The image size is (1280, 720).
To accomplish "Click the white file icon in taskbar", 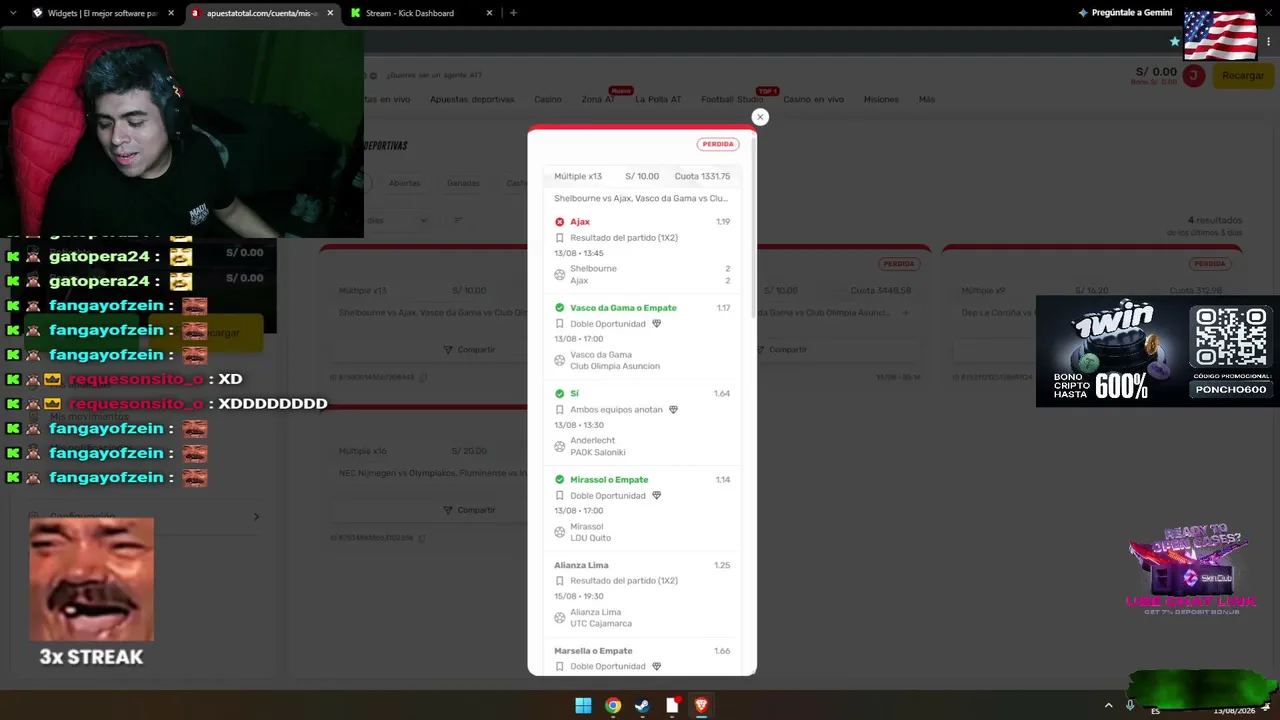I will tap(672, 706).
